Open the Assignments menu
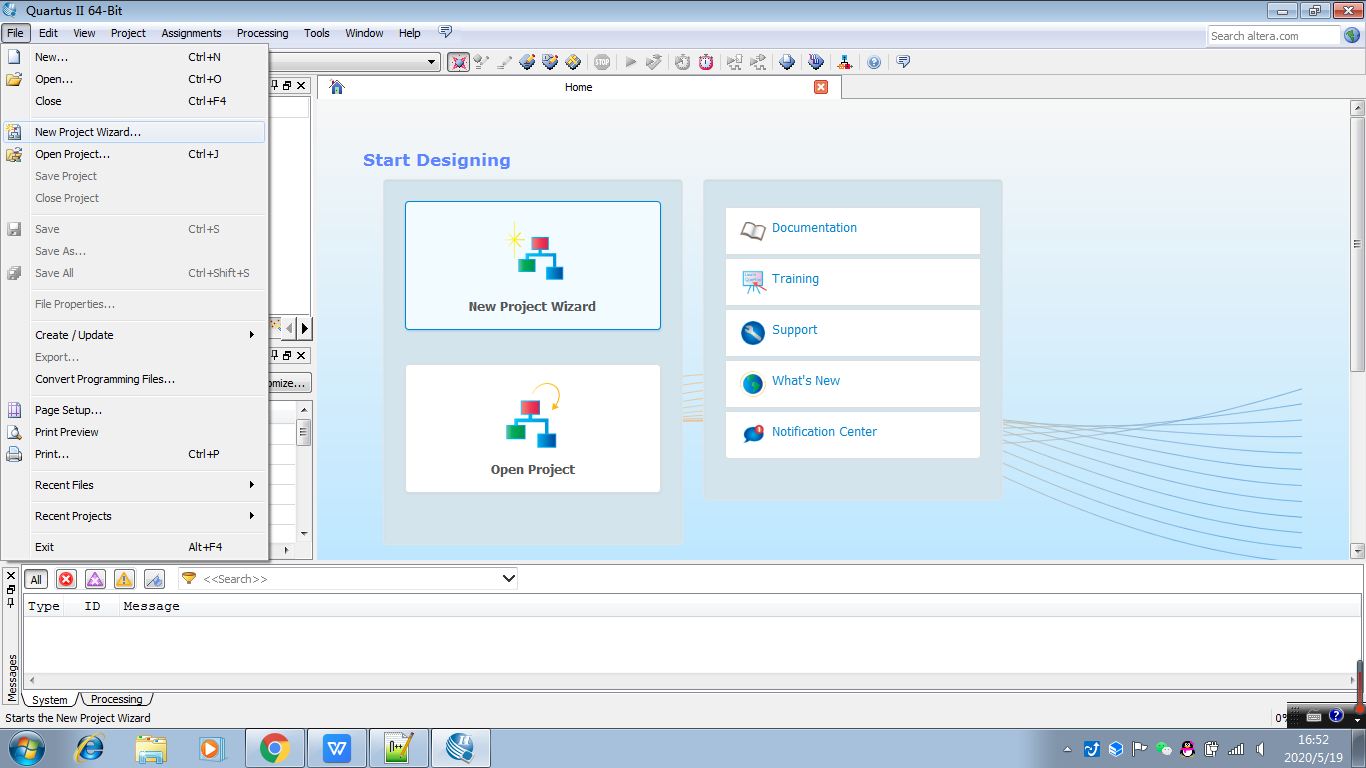1366x768 pixels. tap(191, 33)
